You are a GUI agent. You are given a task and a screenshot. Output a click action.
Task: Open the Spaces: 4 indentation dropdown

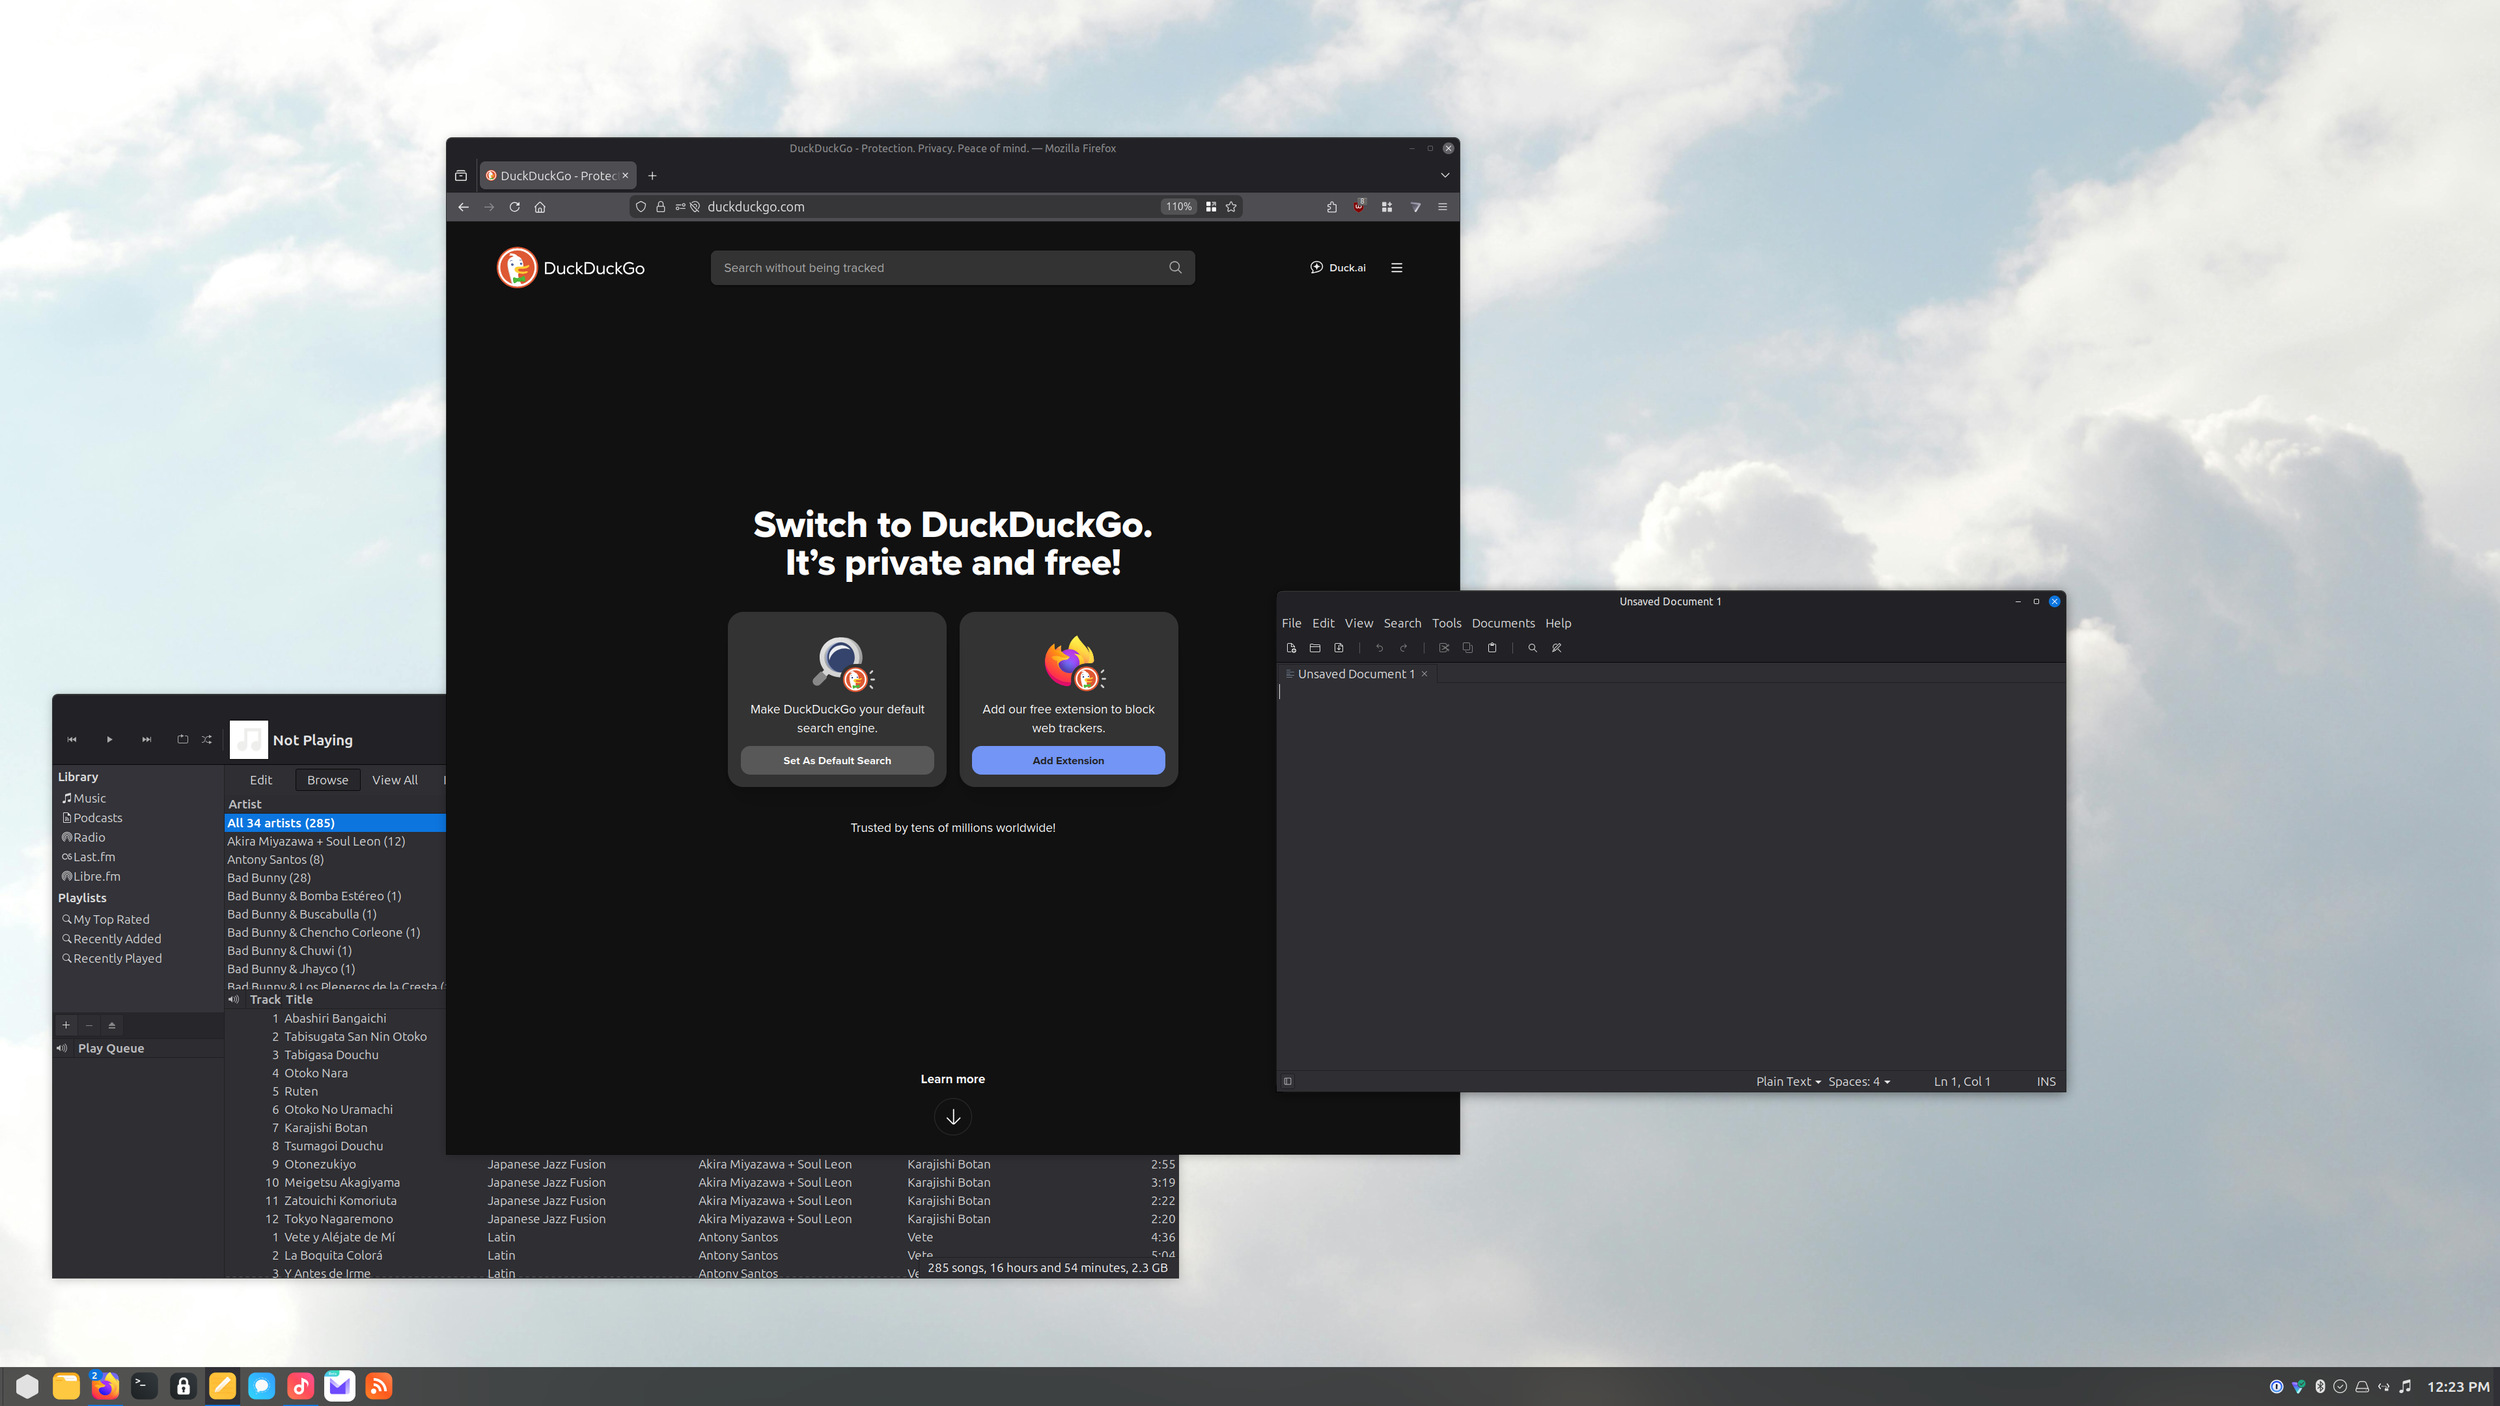tap(1859, 1081)
